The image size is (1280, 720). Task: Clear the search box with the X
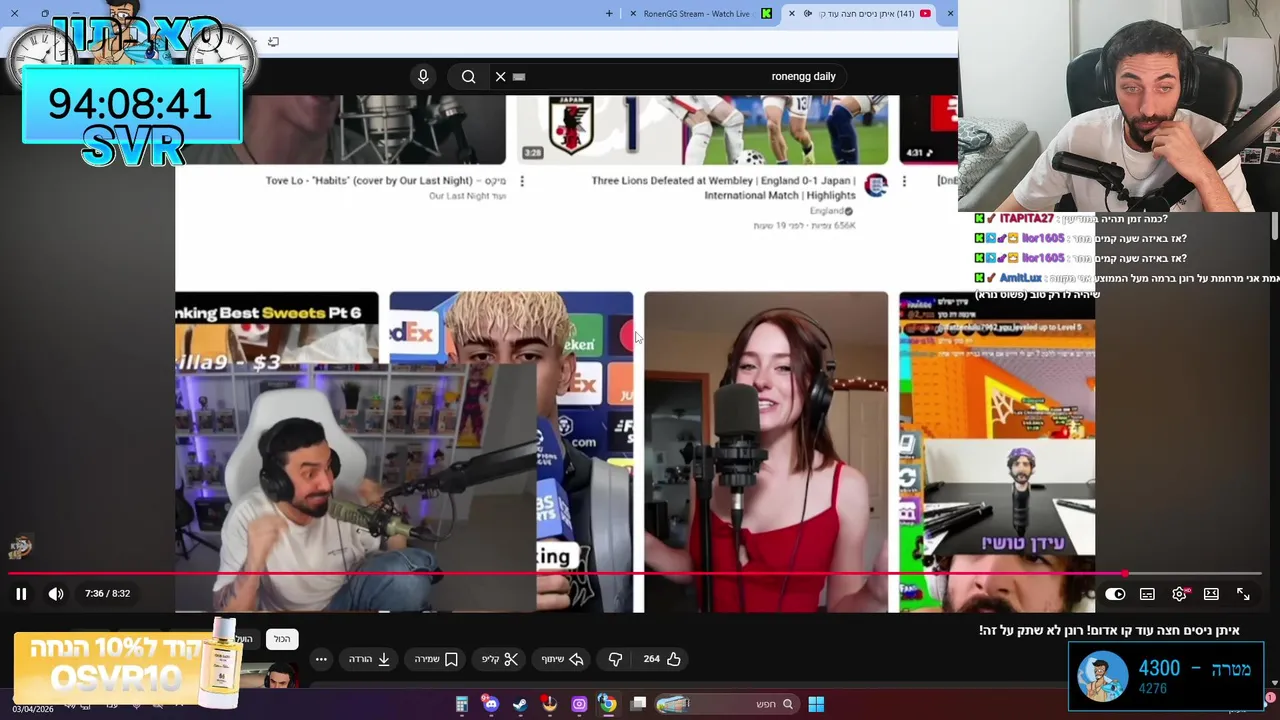point(500,76)
